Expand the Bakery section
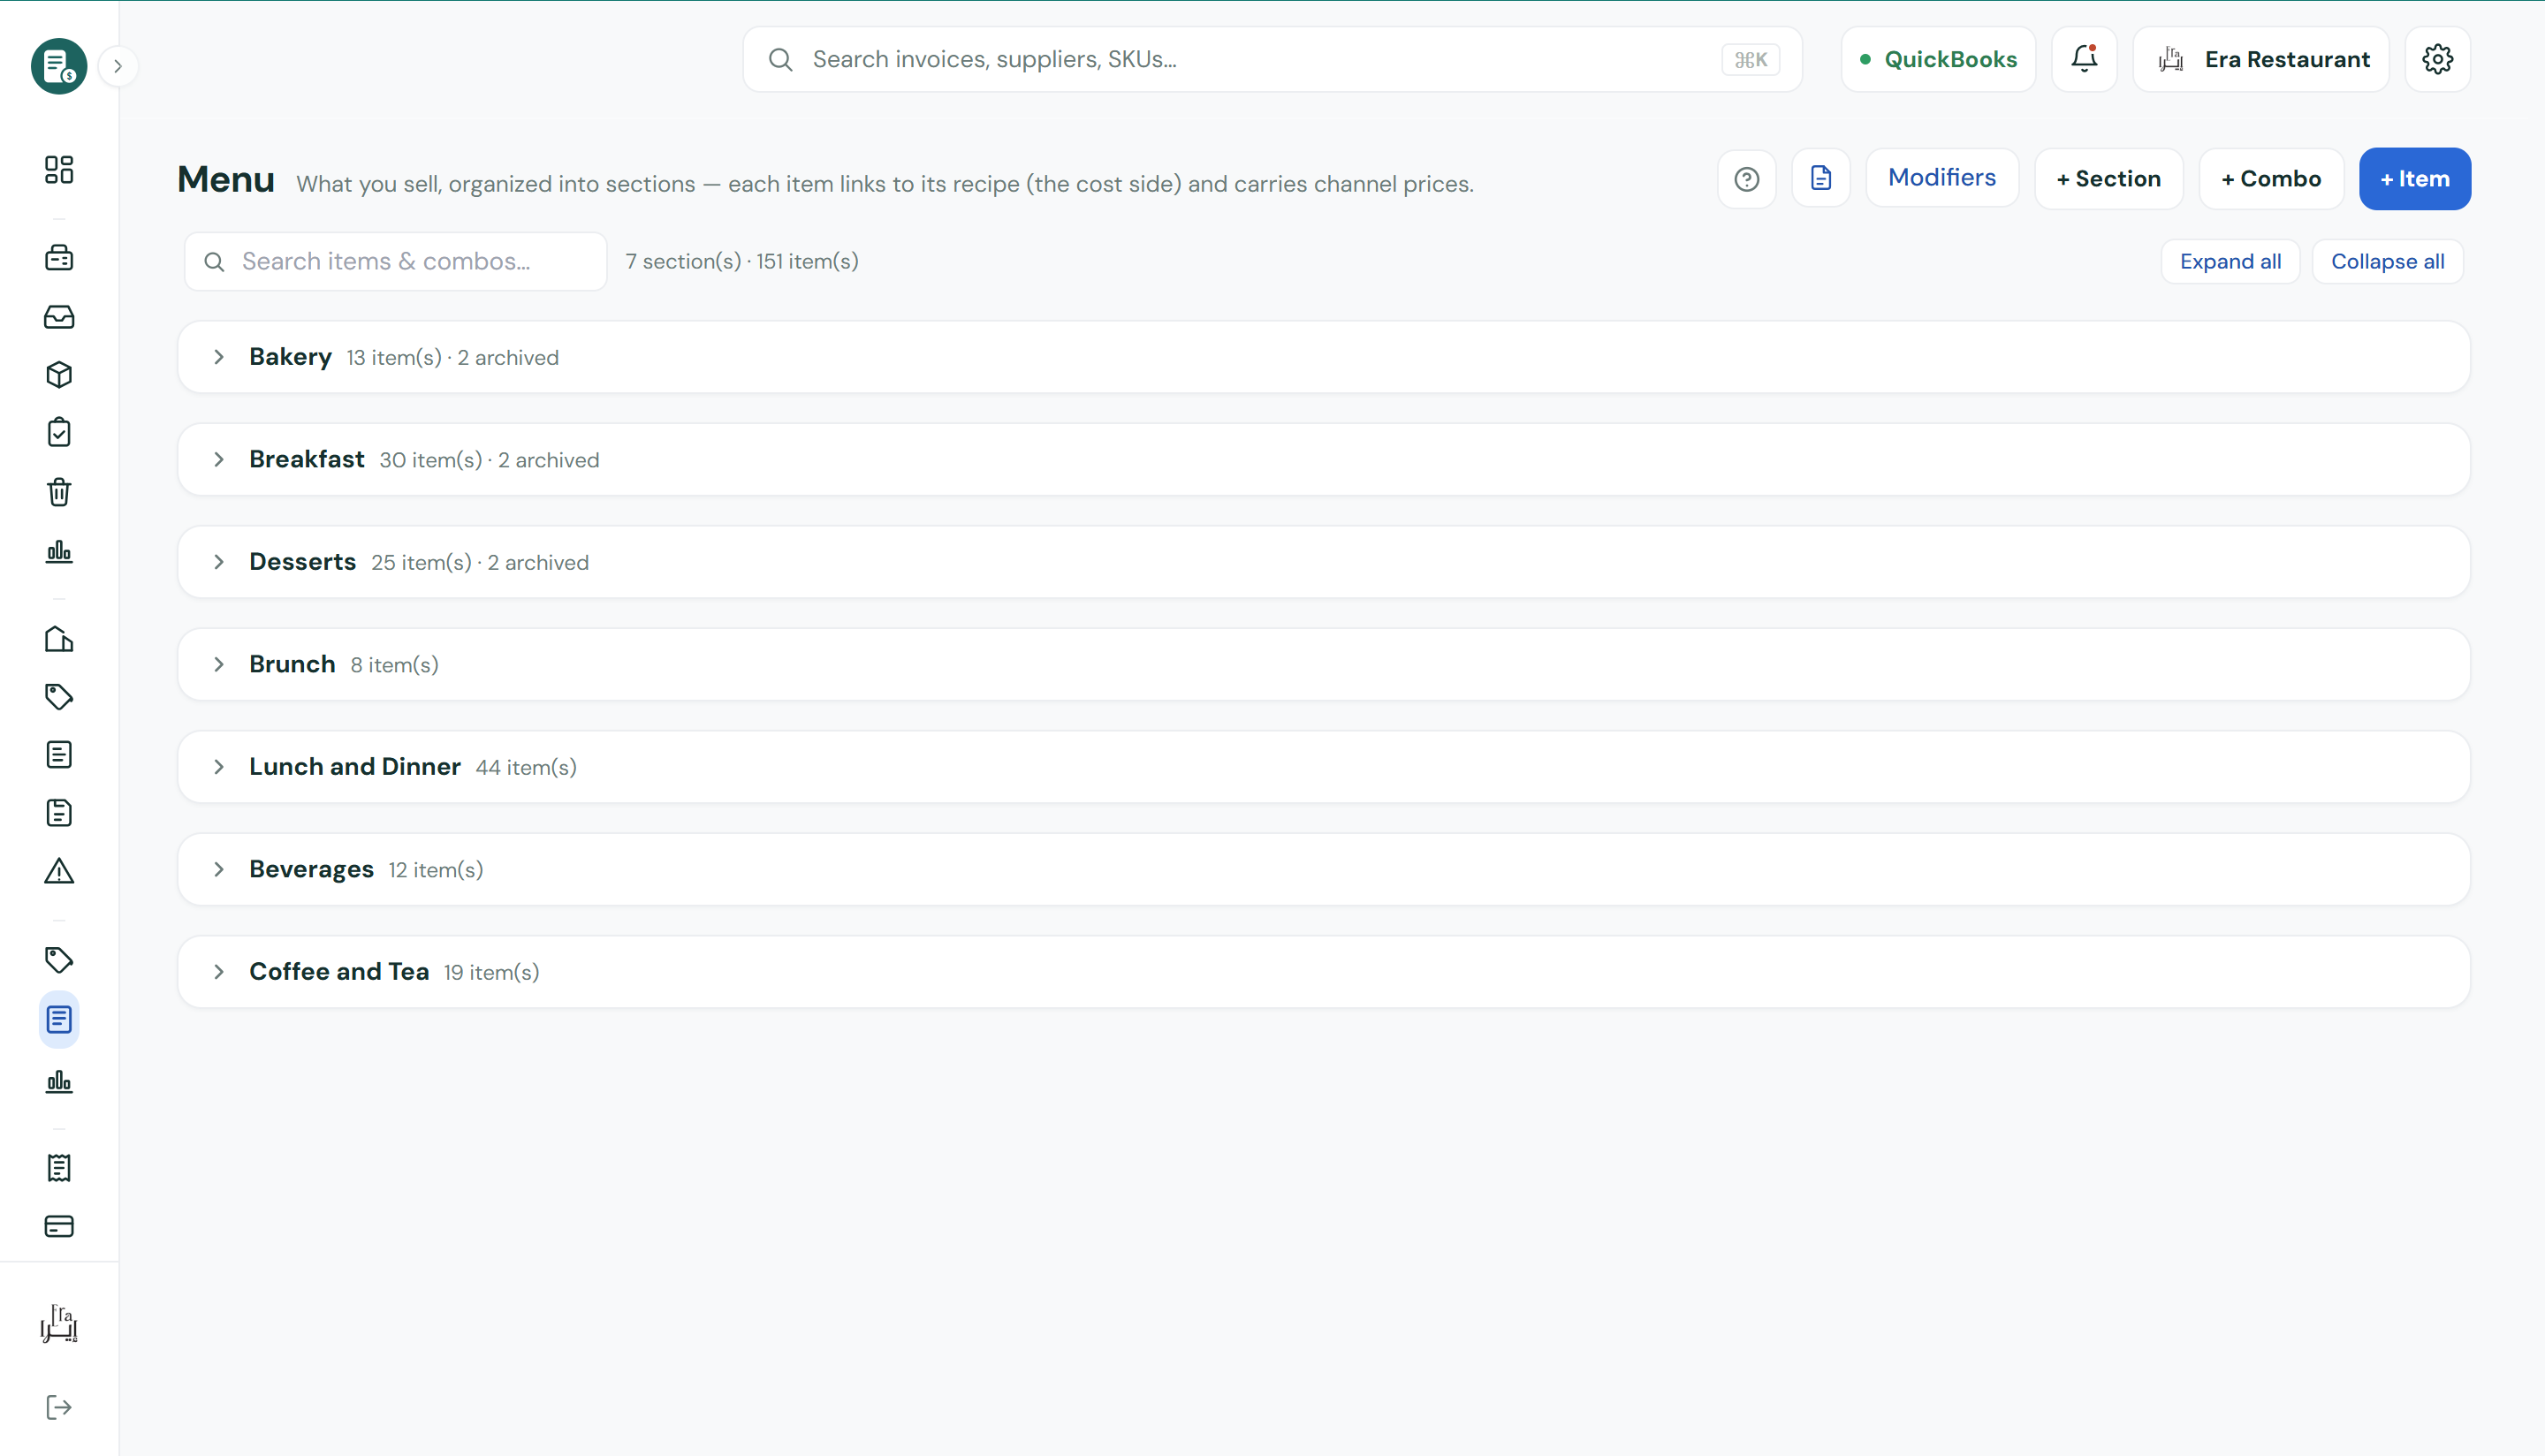Image resolution: width=2545 pixels, height=1456 pixels. 1323,357
